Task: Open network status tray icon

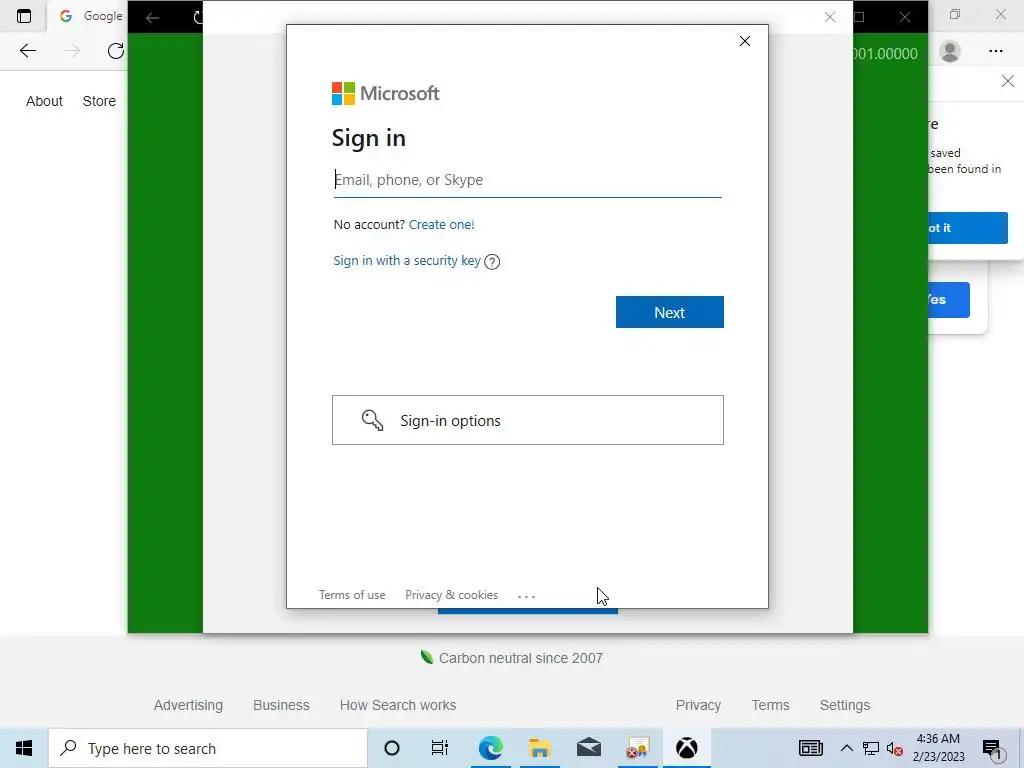Action: pyautogui.click(x=871, y=748)
